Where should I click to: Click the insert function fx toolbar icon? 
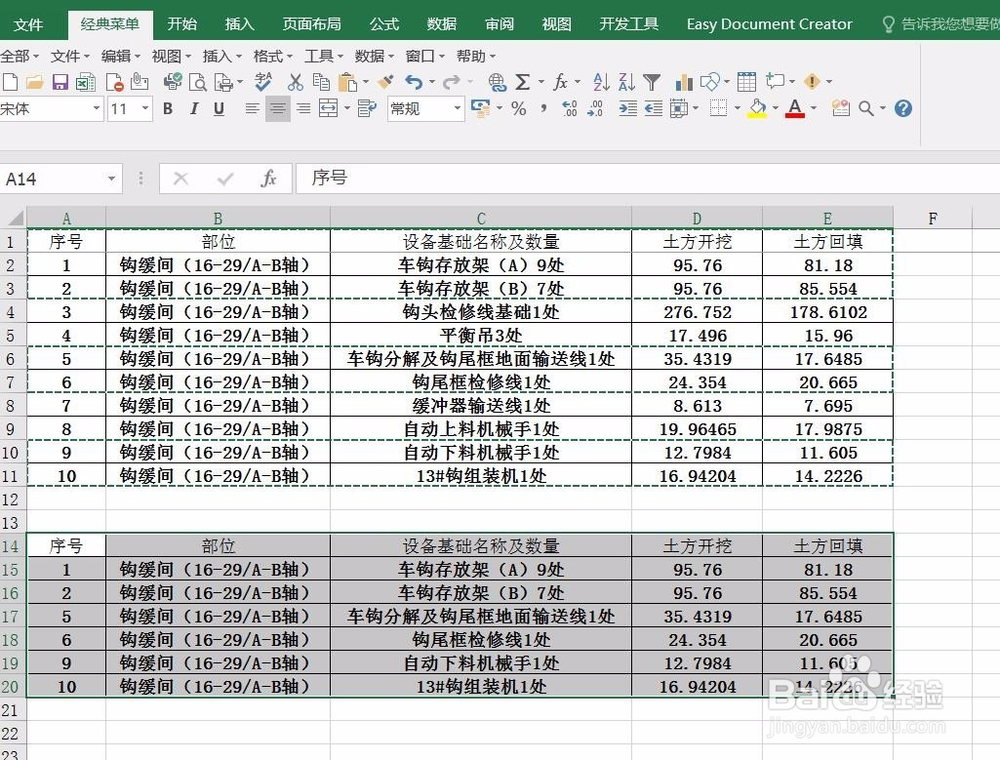(x=560, y=82)
